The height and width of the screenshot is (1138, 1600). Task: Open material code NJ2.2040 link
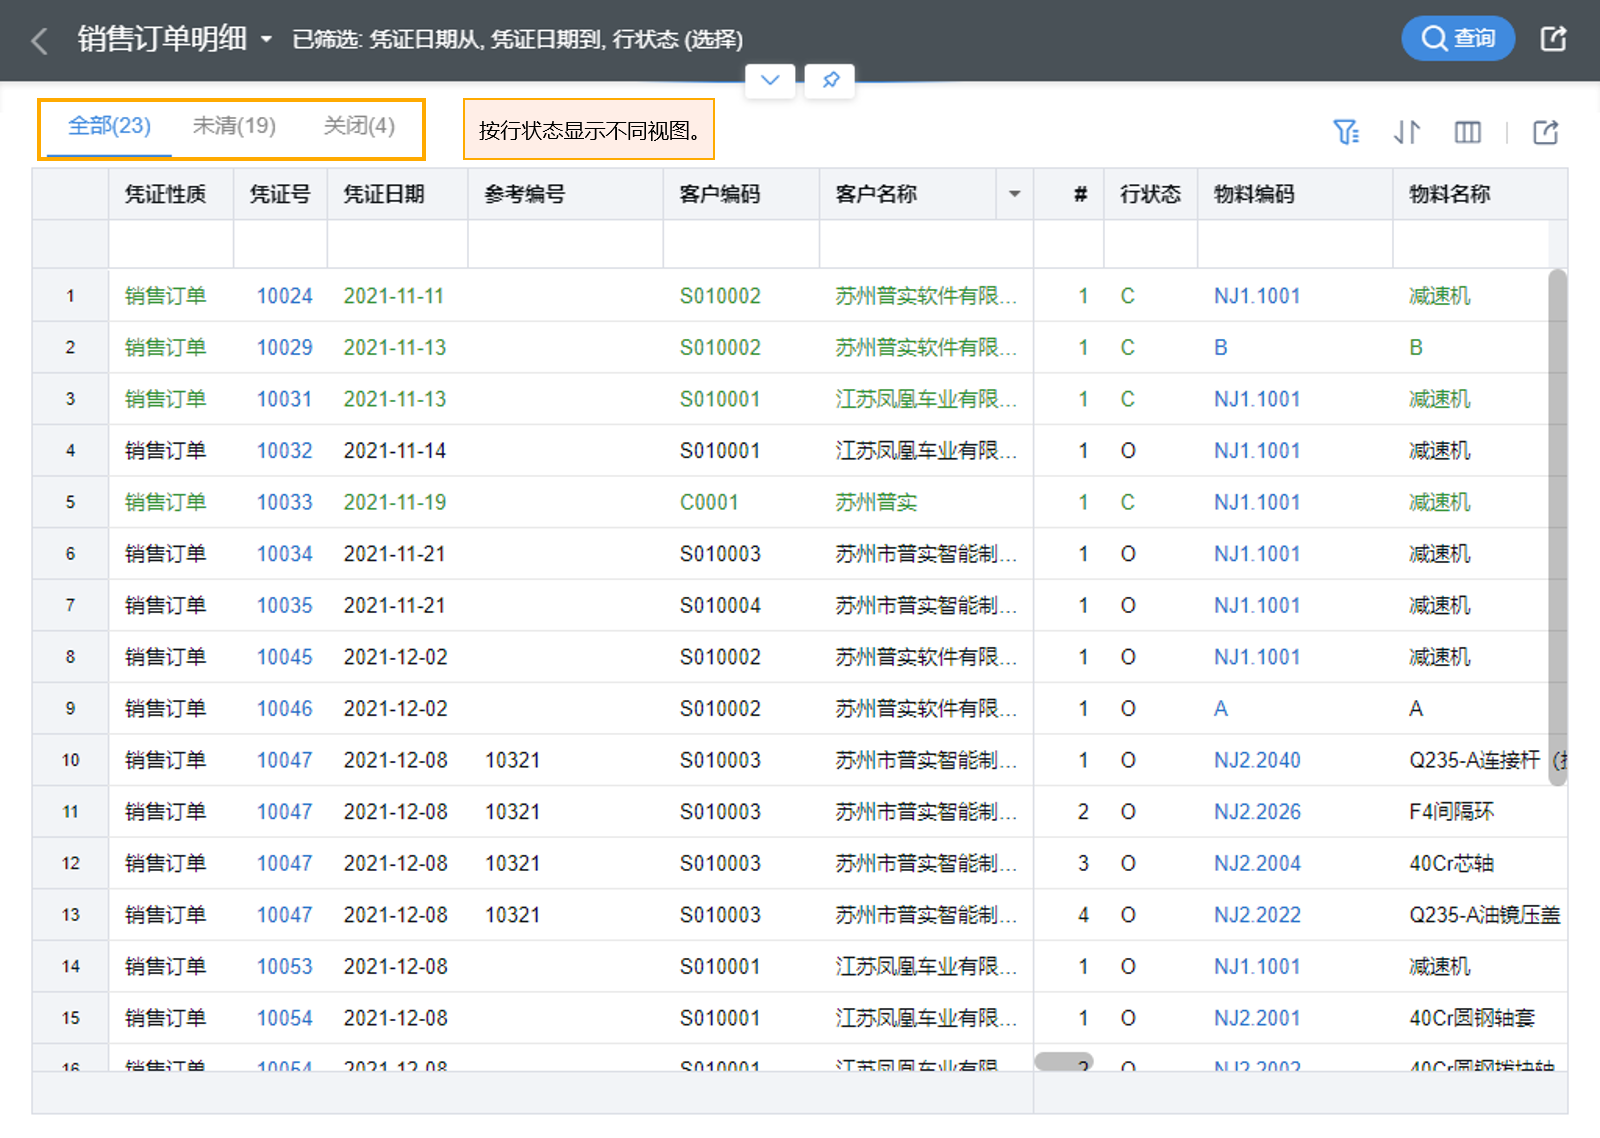pyautogui.click(x=1257, y=760)
